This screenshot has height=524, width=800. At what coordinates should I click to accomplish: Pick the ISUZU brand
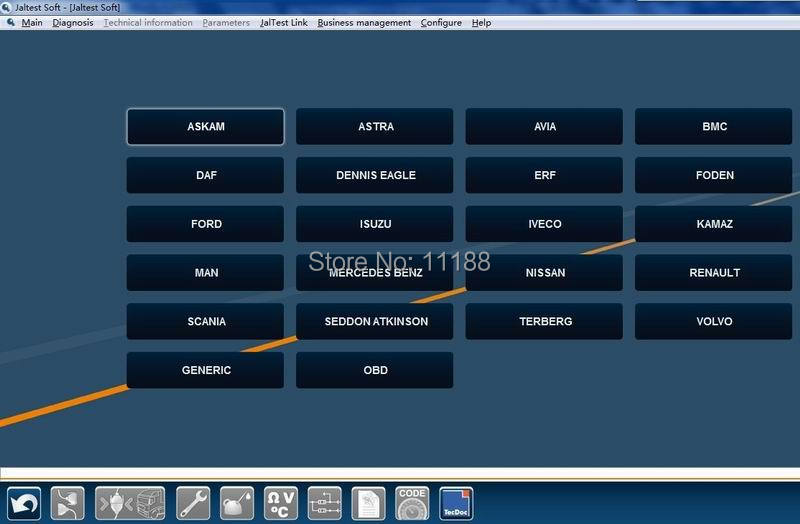pyautogui.click(x=375, y=224)
